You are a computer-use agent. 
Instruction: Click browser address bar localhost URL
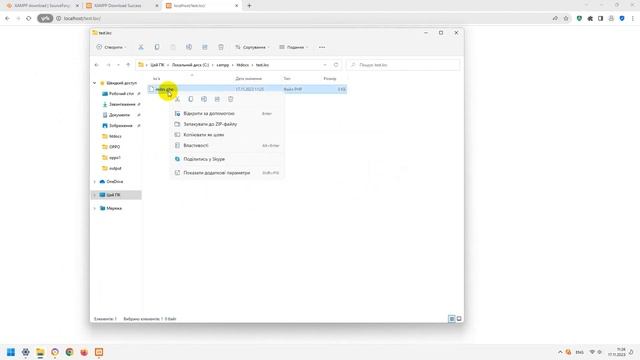[82, 18]
